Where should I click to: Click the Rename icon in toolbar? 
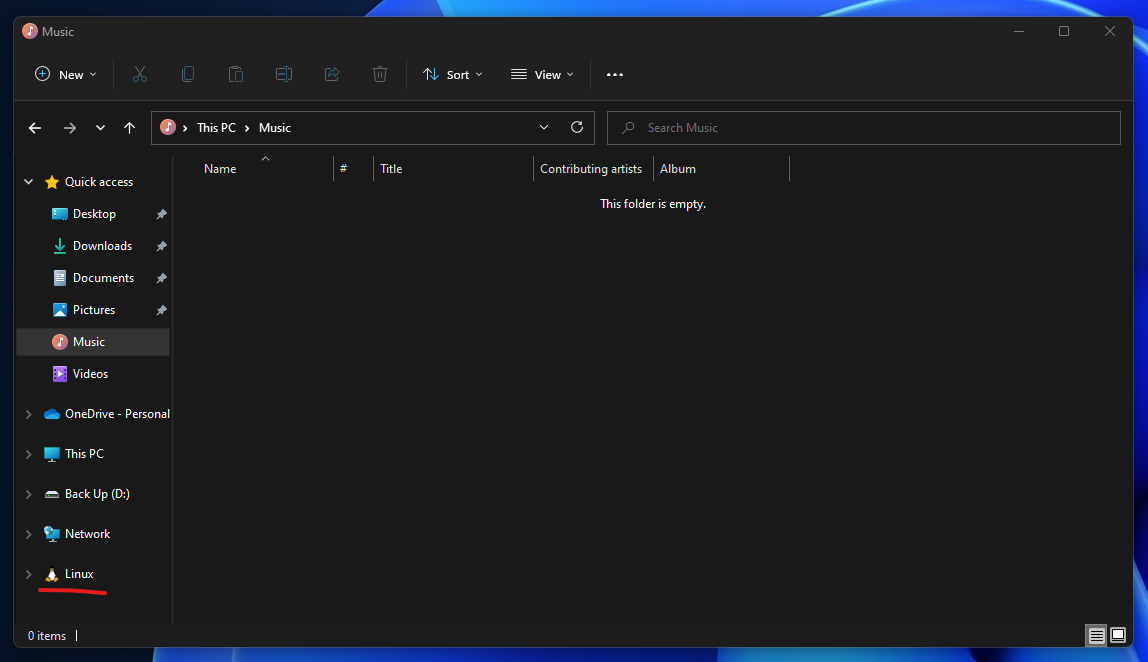[x=284, y=74]
